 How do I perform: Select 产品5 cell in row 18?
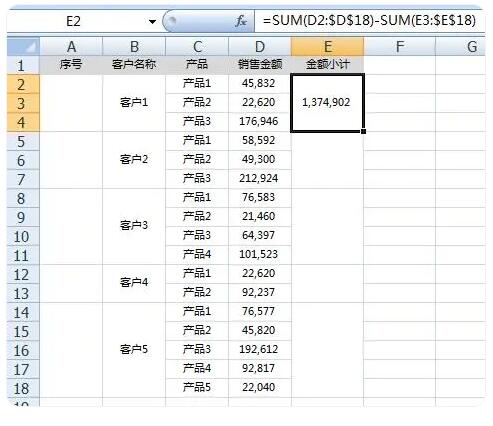pos(197,388)
